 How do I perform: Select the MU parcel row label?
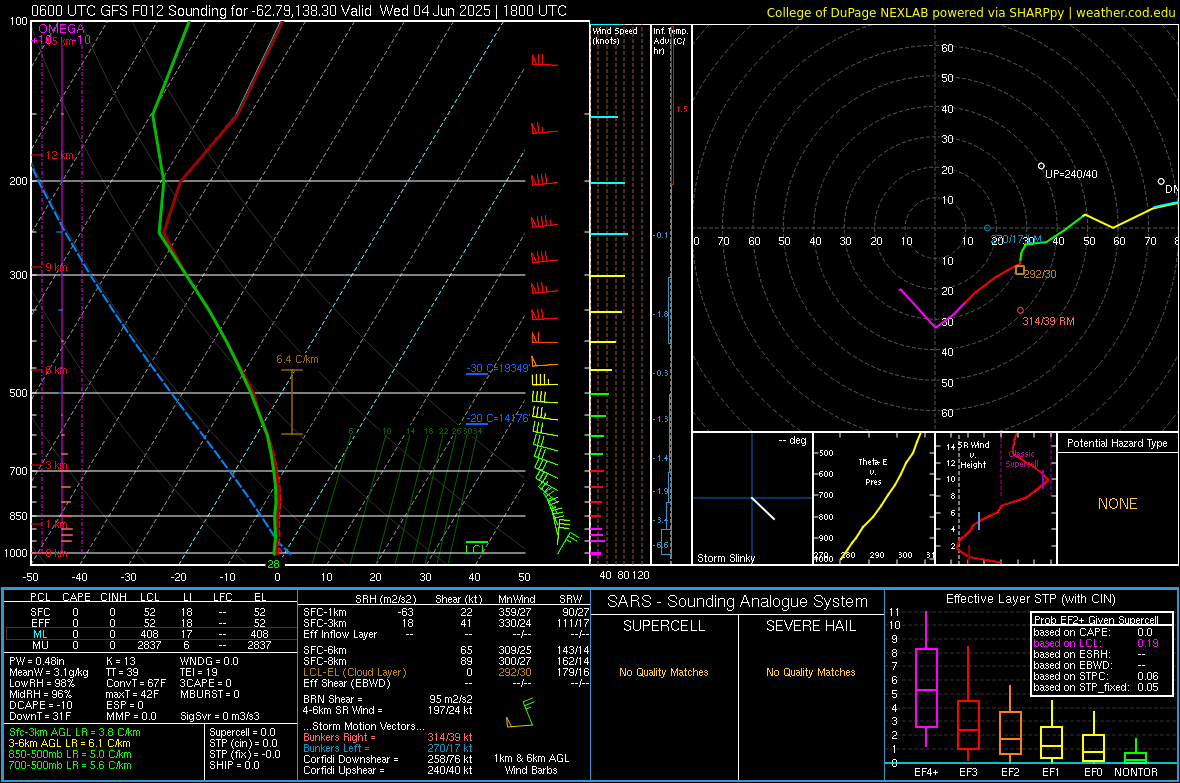pyautogui.click(x=40, y=645)
